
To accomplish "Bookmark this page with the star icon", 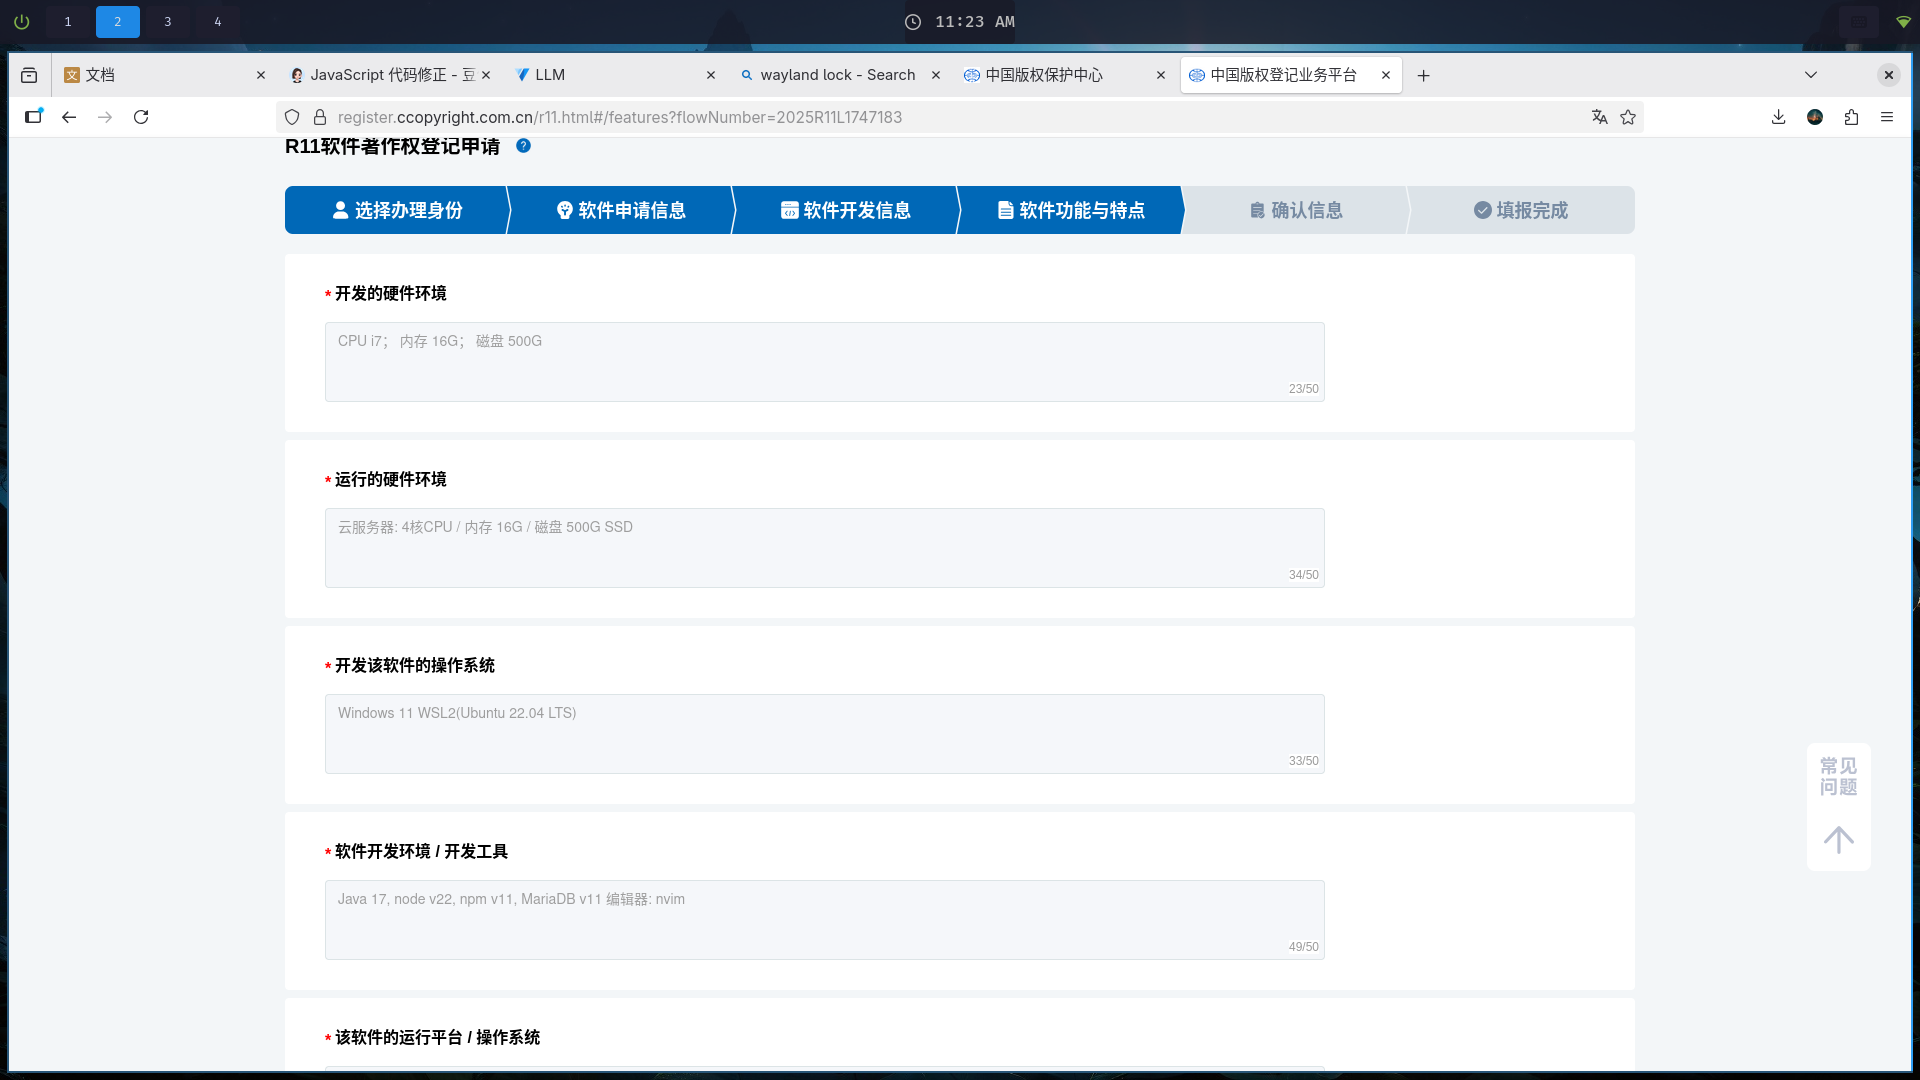I will 1628,117.
